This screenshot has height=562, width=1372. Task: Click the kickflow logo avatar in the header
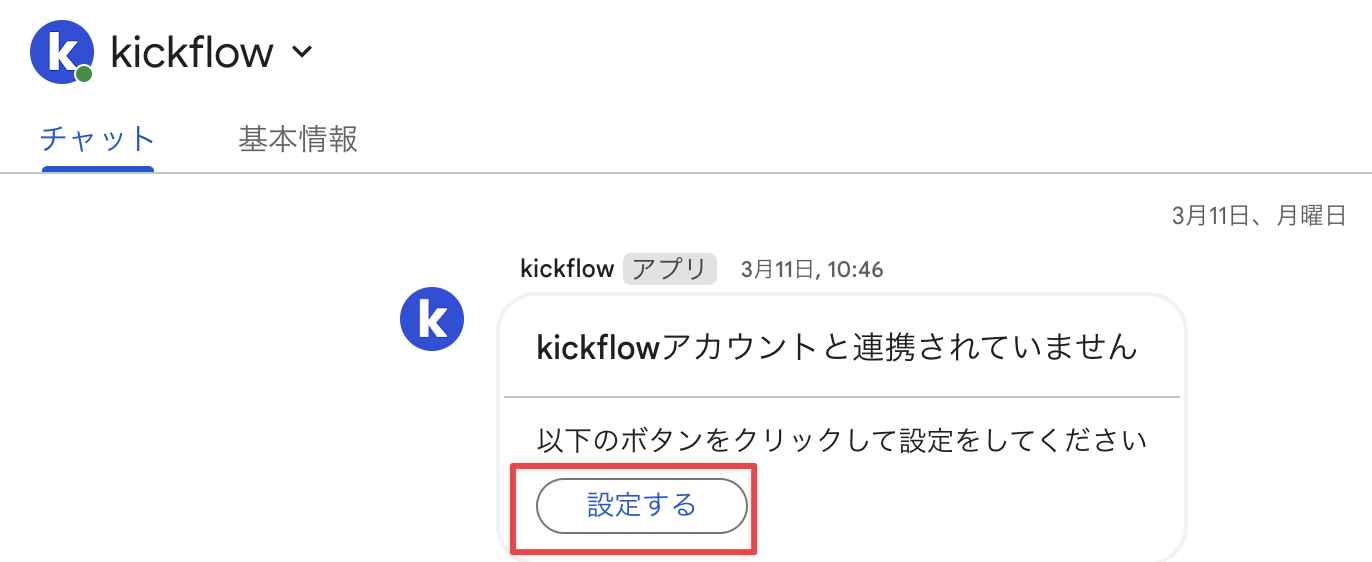pos(62,51)
